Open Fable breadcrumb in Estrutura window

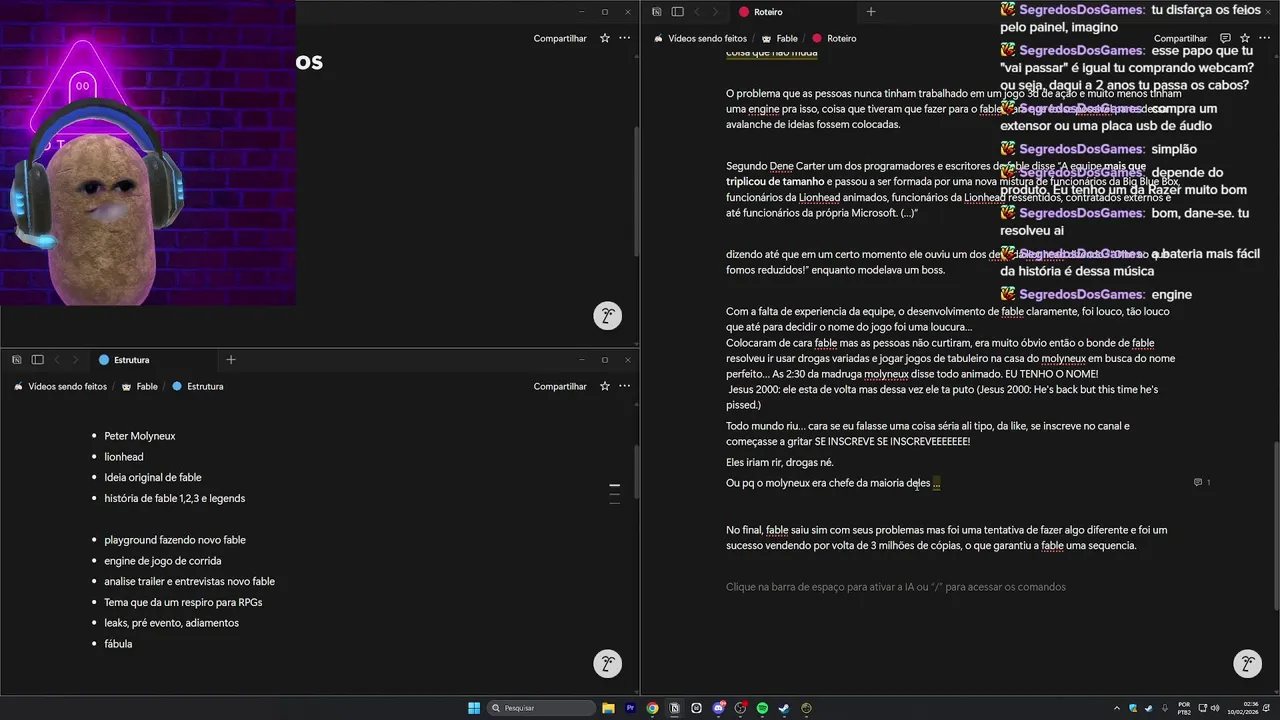(x=140, y=386)
